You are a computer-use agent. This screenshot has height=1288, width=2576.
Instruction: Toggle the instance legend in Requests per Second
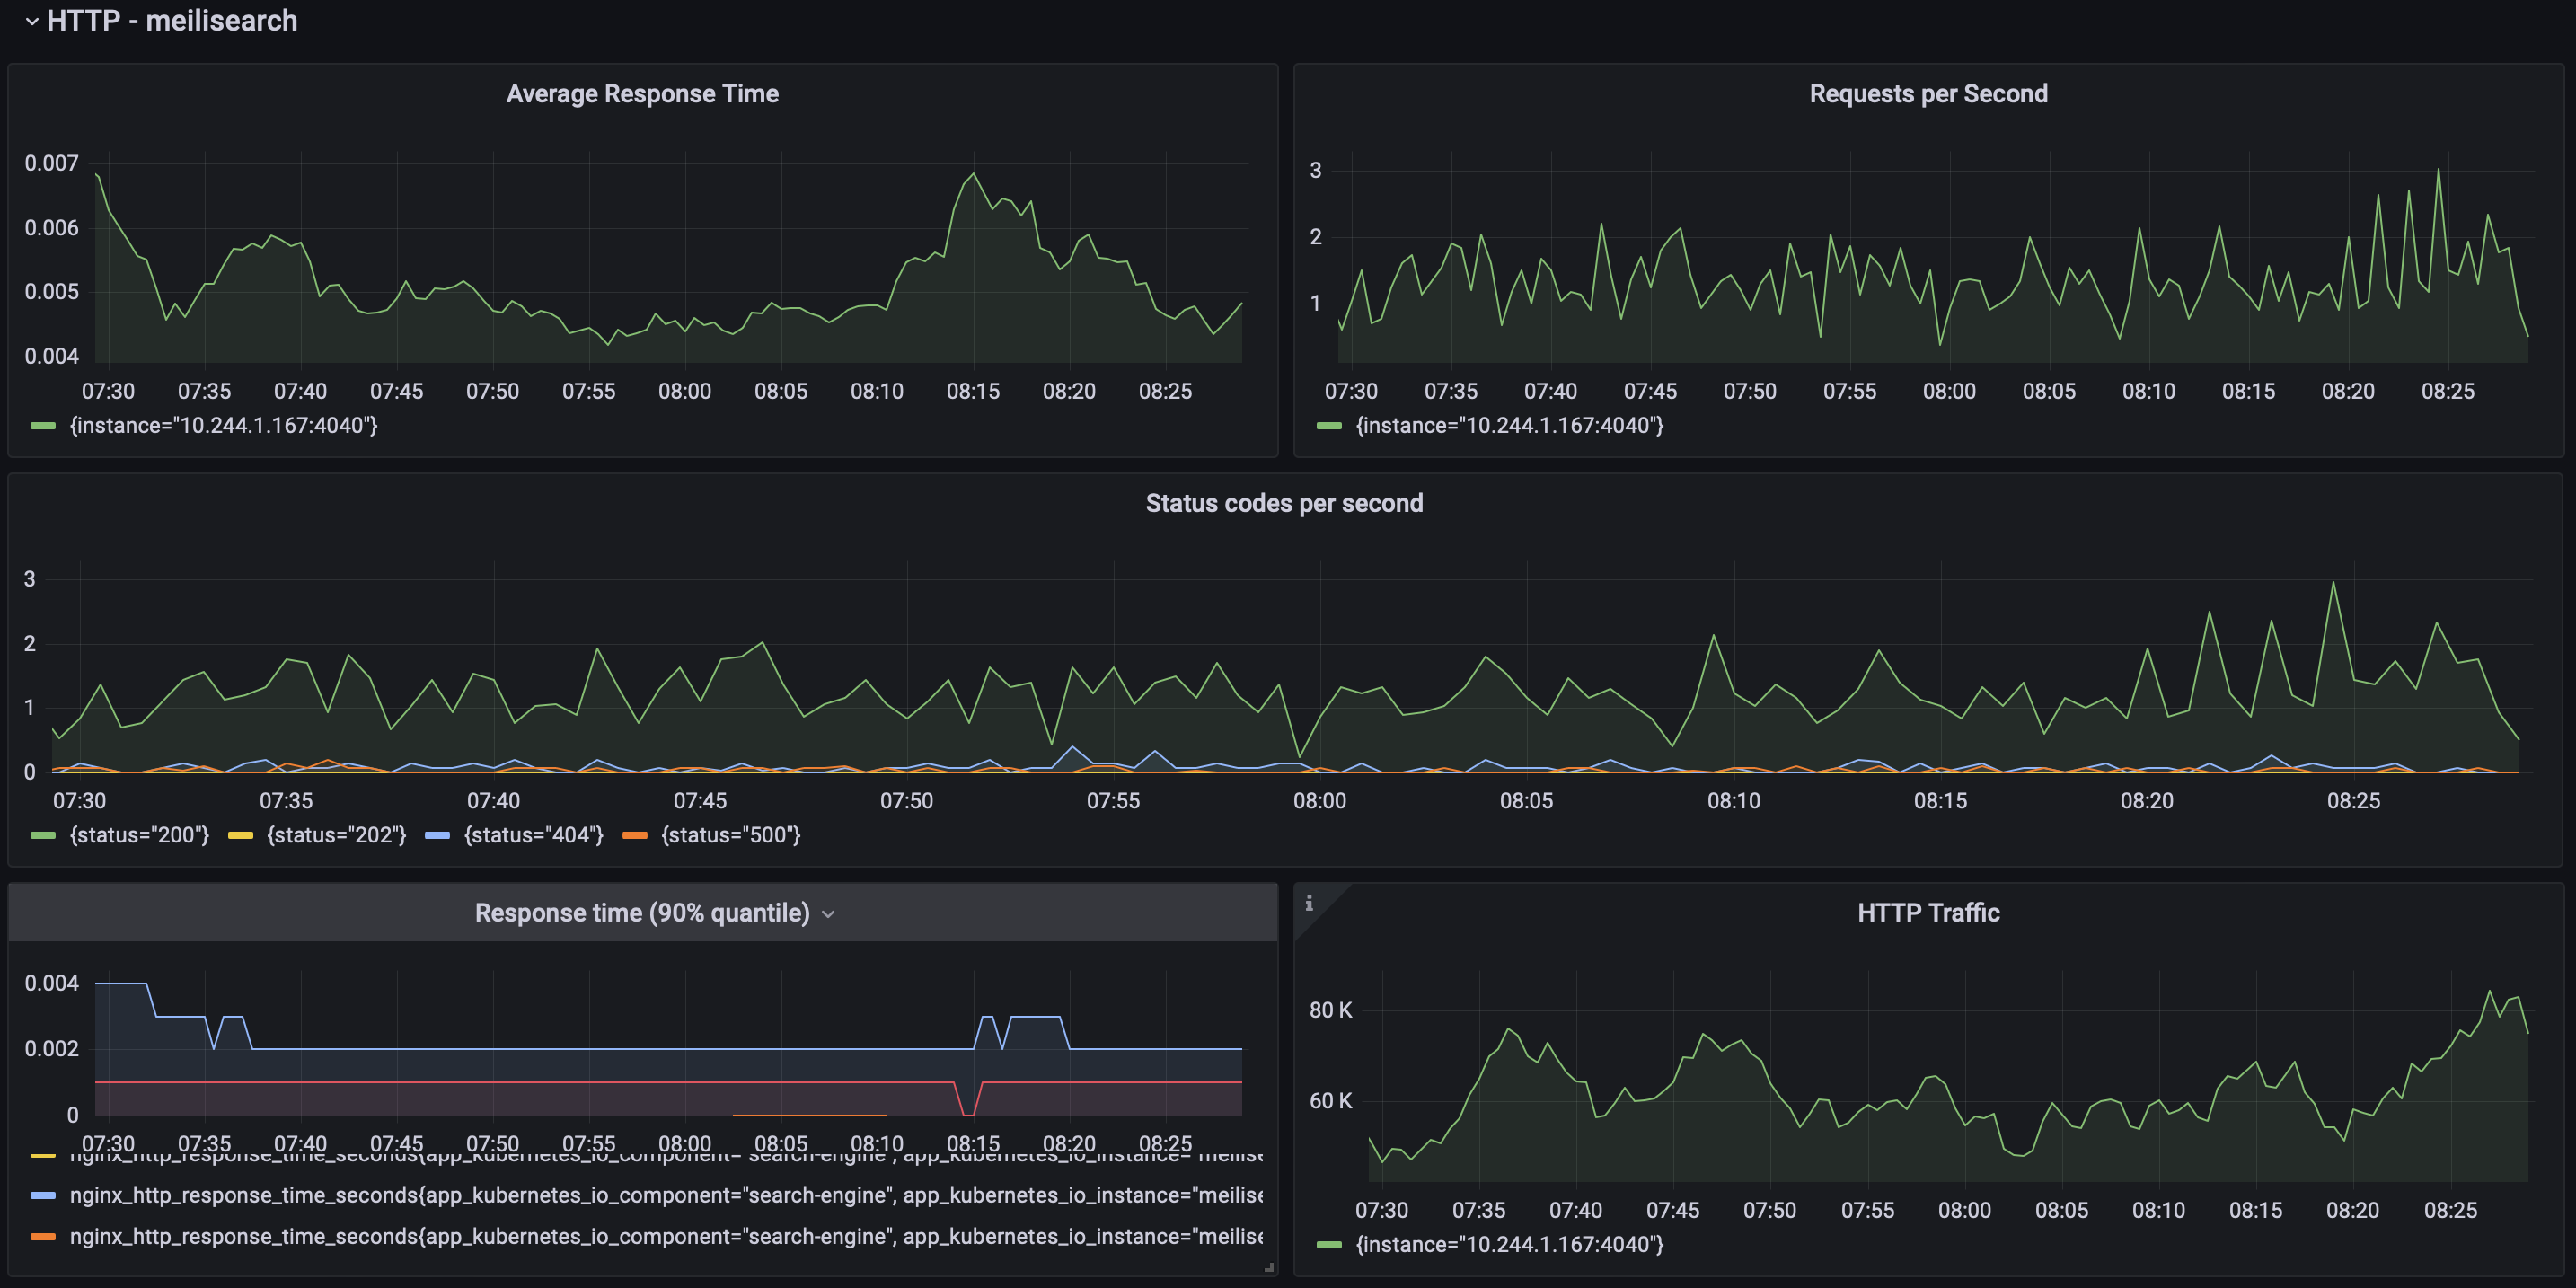point(1509,425)
